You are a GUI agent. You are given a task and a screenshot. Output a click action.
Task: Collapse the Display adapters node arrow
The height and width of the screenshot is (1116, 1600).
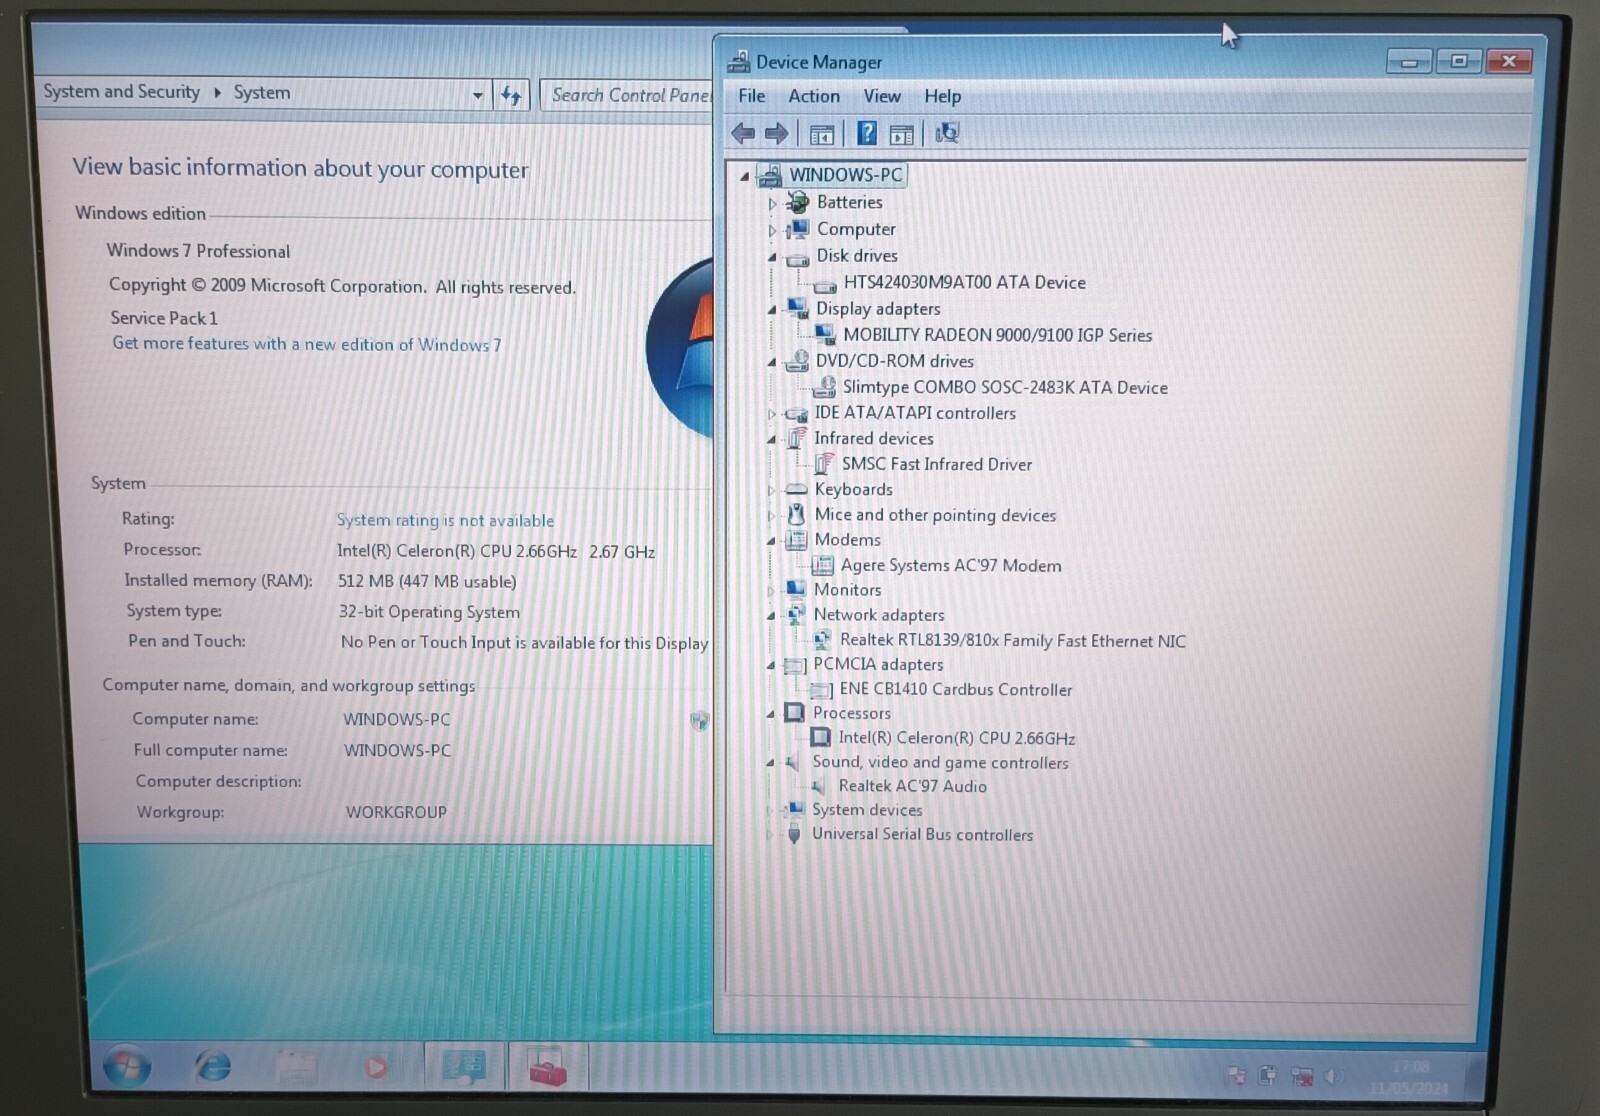[772, 310]
